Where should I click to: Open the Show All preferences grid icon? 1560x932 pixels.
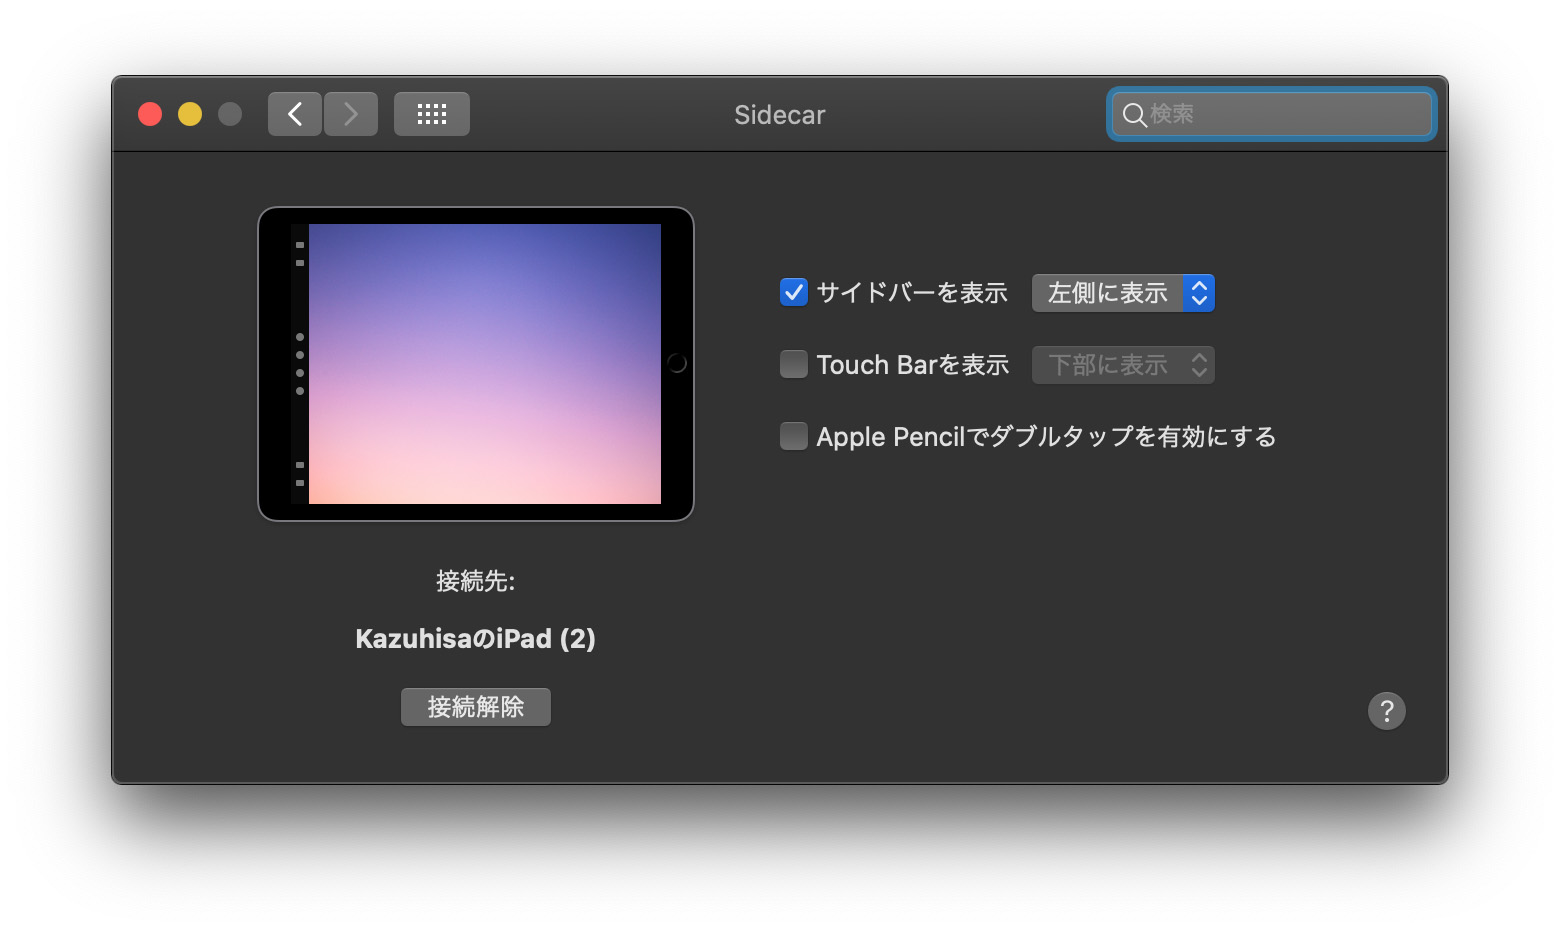[x=431, y=113]
